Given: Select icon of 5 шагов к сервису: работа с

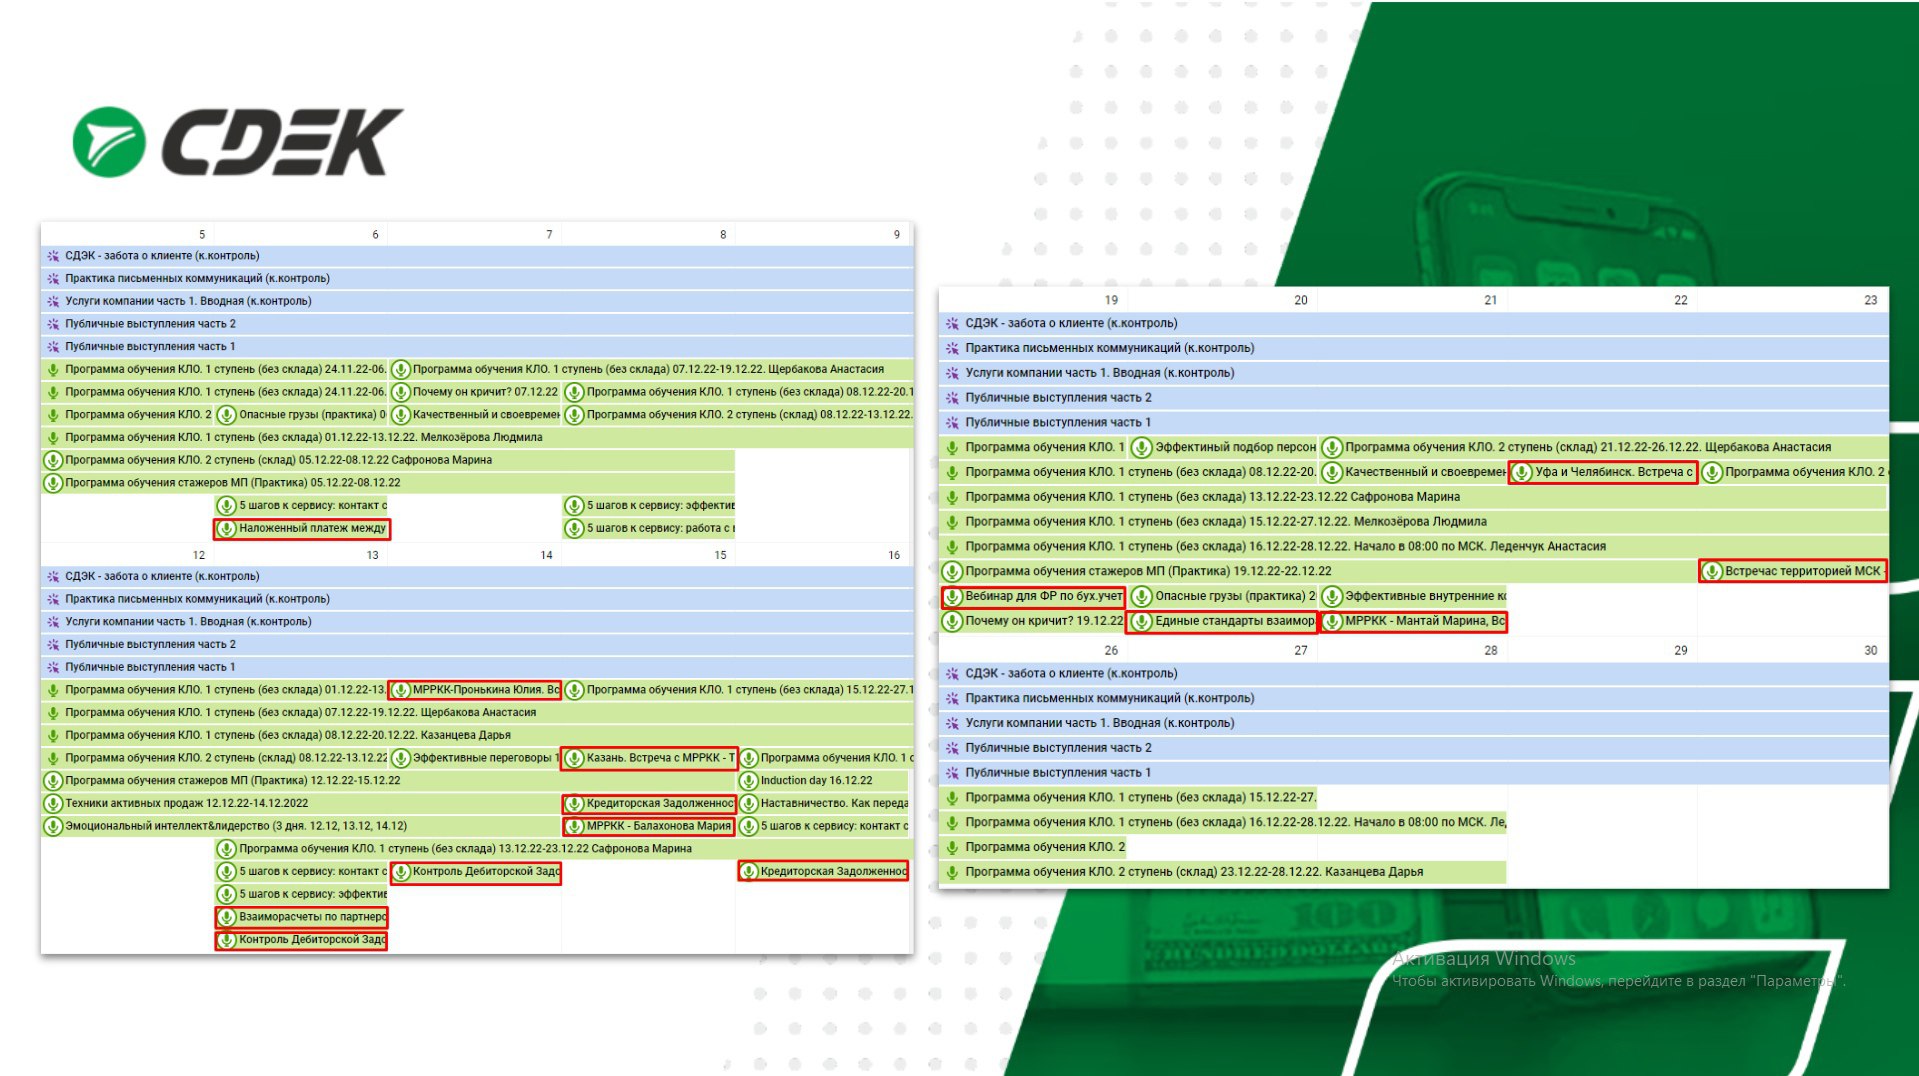Looking at the screenshot, I should click(x=574, y=529).
